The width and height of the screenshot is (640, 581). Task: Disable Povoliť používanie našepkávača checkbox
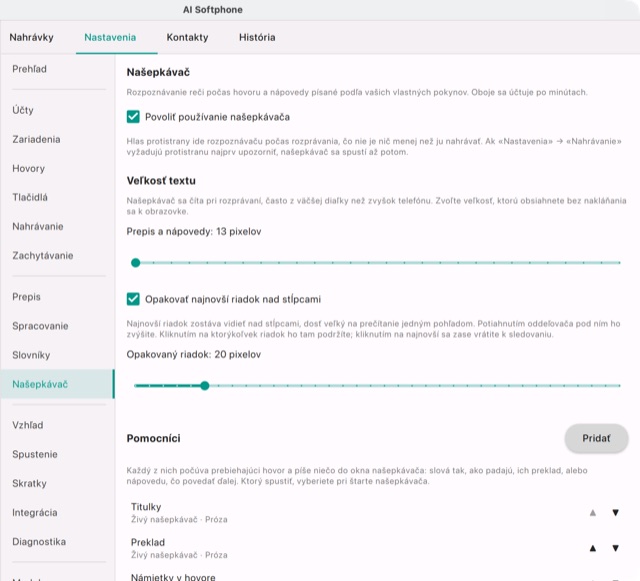tap(133, 117)
